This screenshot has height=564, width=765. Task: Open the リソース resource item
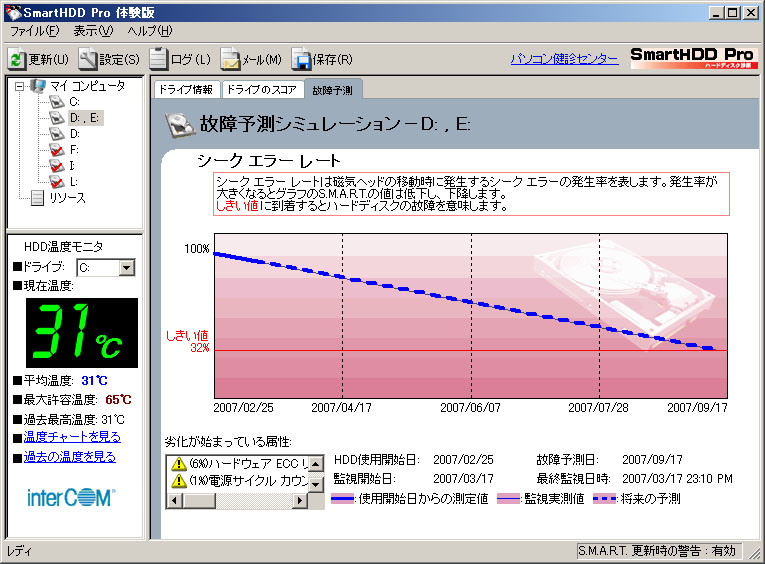pos(59,198)
